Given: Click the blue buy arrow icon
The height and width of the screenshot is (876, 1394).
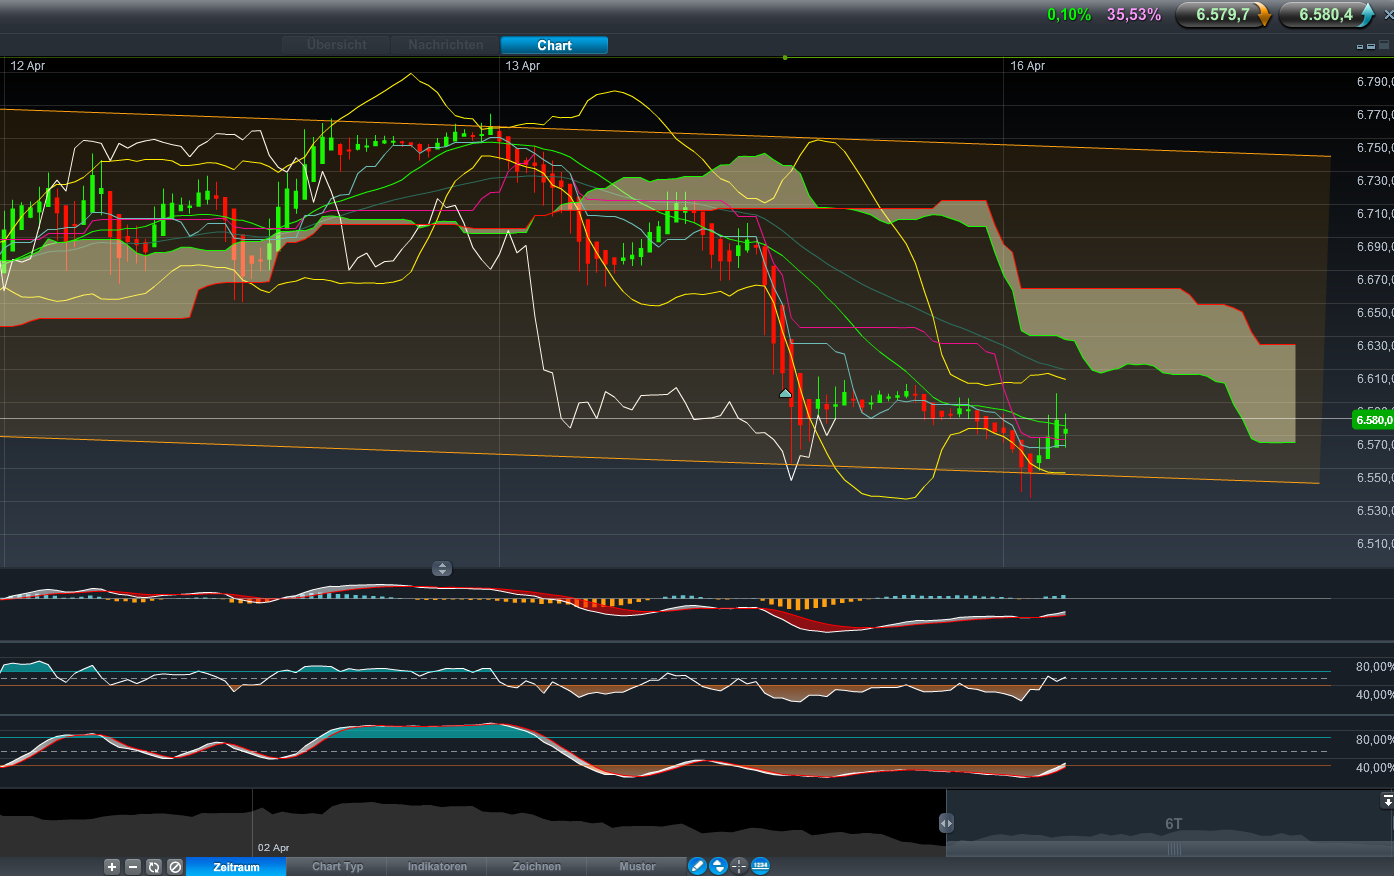Looking at the screenshot, I should tap(1366, 15).
